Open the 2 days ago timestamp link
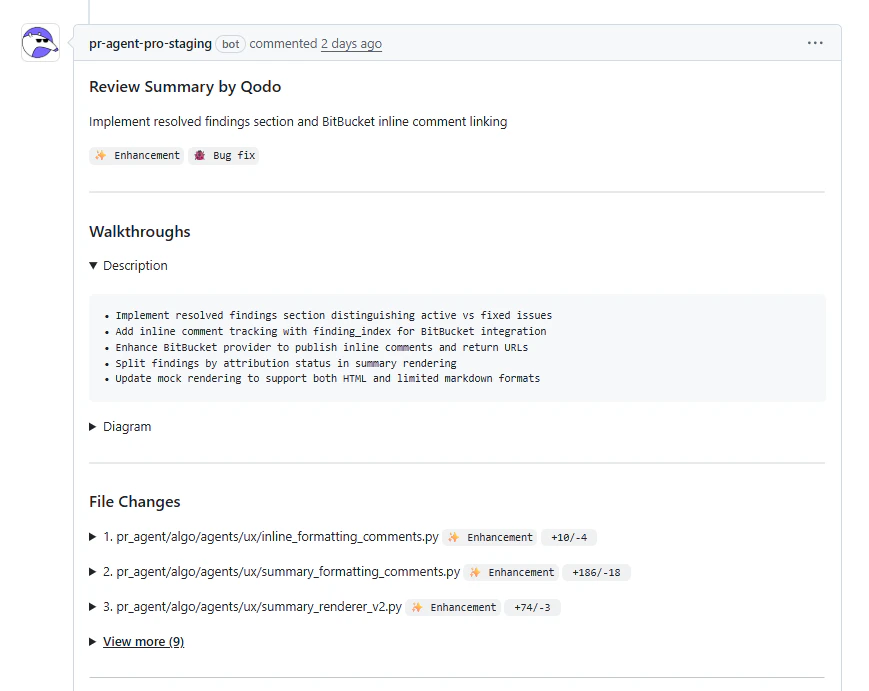This screenshot has width=869, height=691. click(351, 43)
